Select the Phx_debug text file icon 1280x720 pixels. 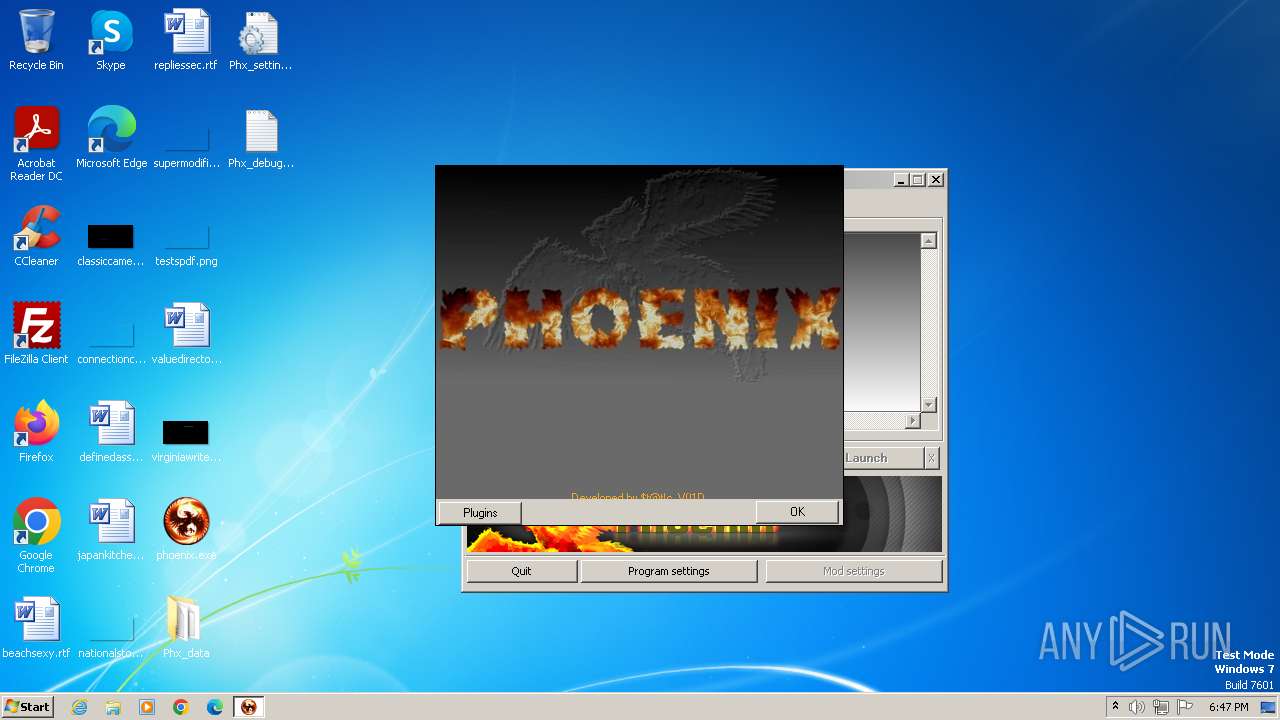click(x=260, y=138)
